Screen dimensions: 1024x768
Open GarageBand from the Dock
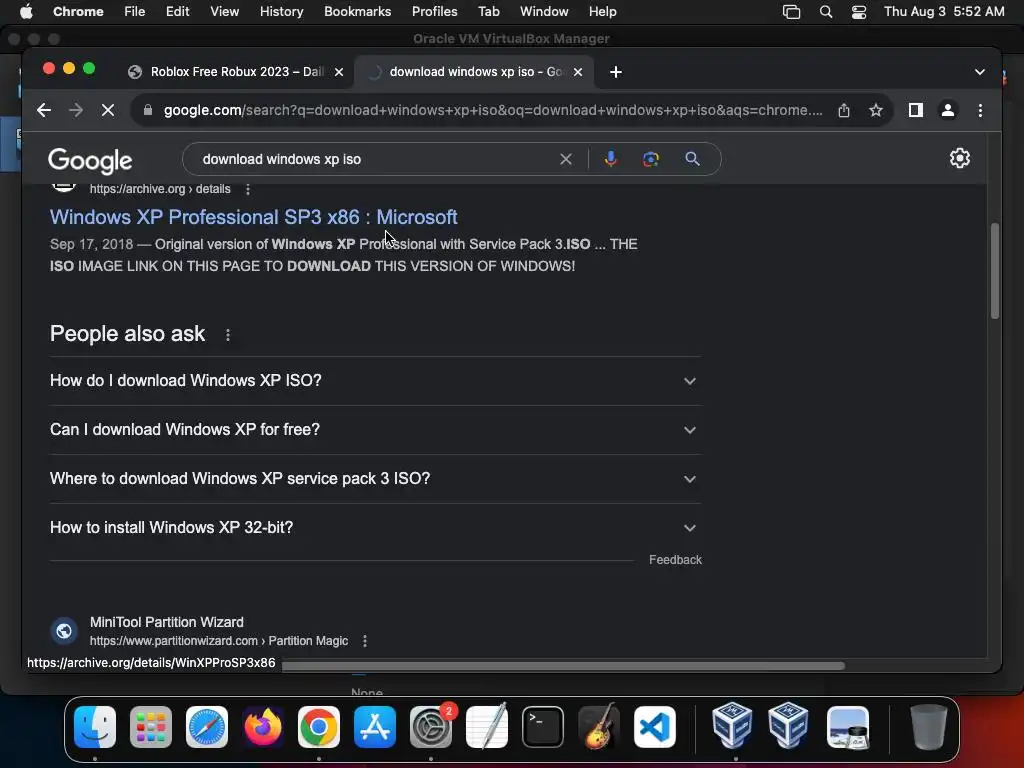(599, 727)
